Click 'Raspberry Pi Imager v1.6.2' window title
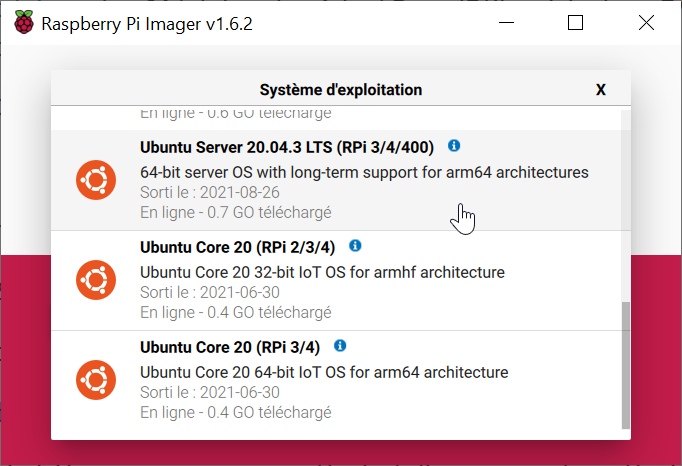682x466 pixels. (x=147, y=24)
